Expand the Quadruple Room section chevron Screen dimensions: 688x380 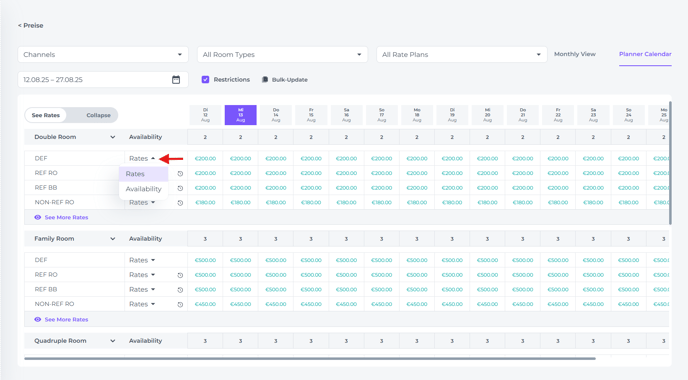113,341
